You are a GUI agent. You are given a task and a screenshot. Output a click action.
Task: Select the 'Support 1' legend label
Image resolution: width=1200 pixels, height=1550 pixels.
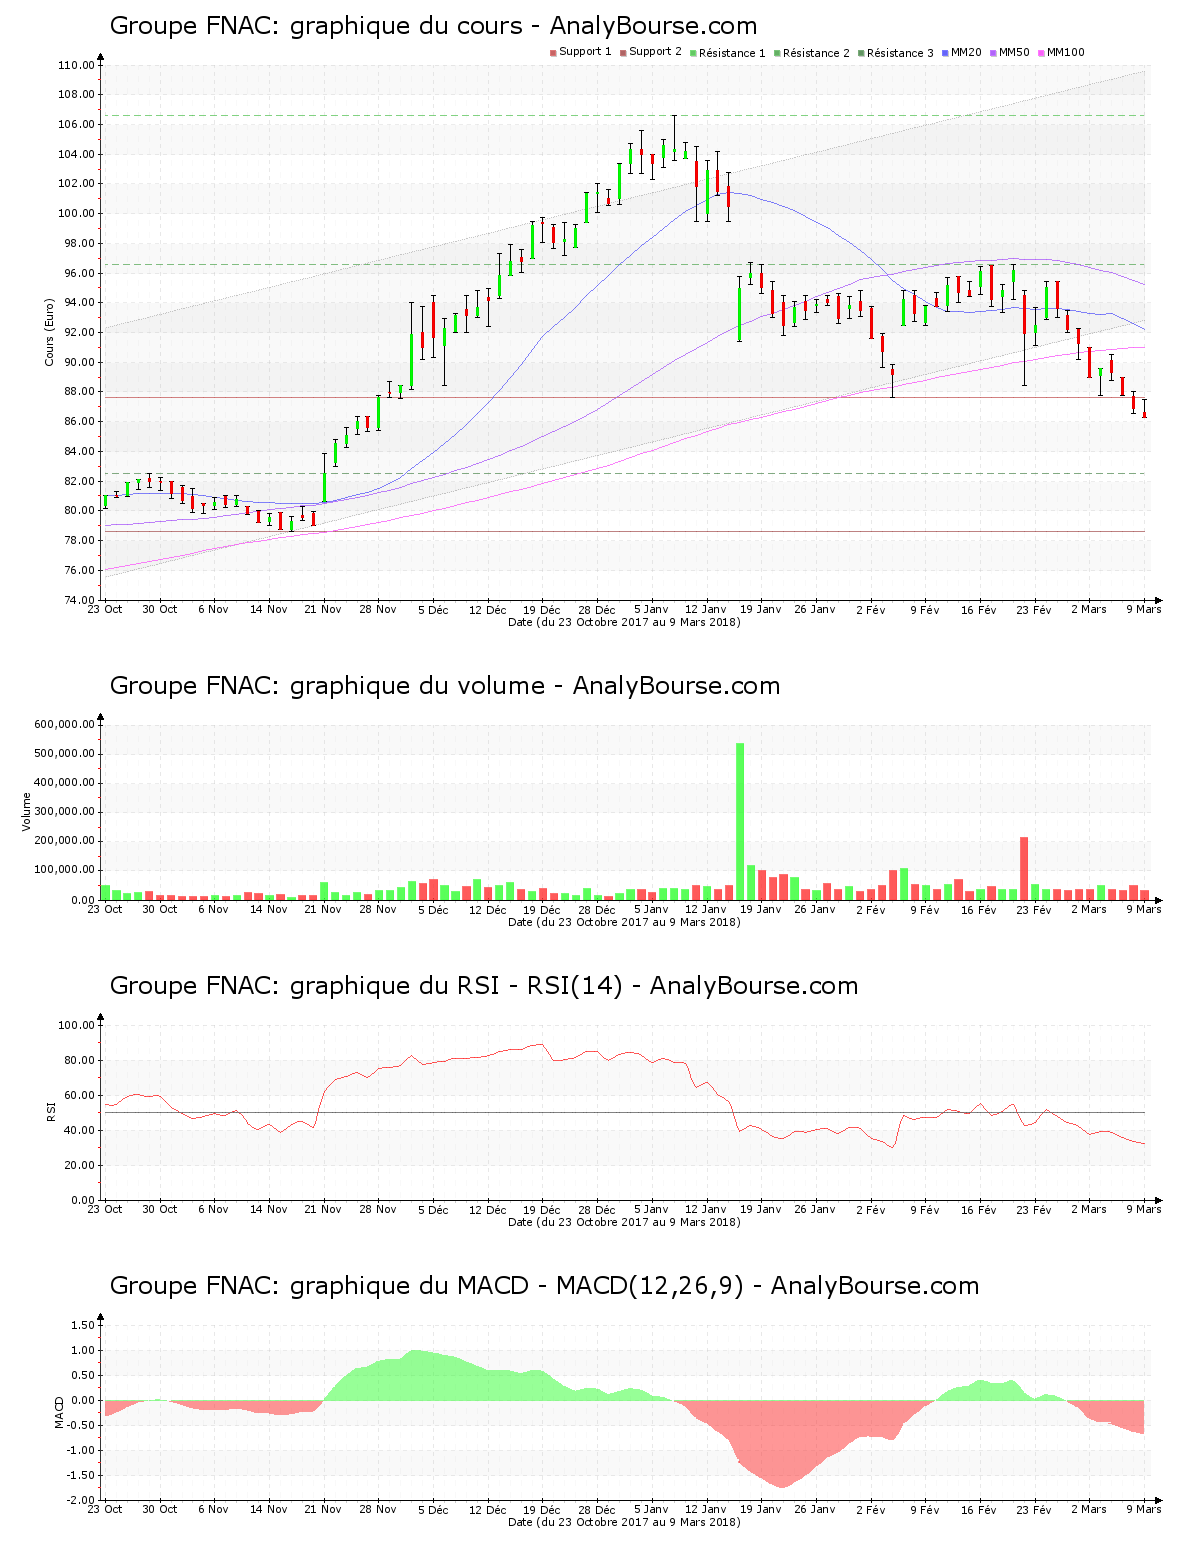click(585, 52)
